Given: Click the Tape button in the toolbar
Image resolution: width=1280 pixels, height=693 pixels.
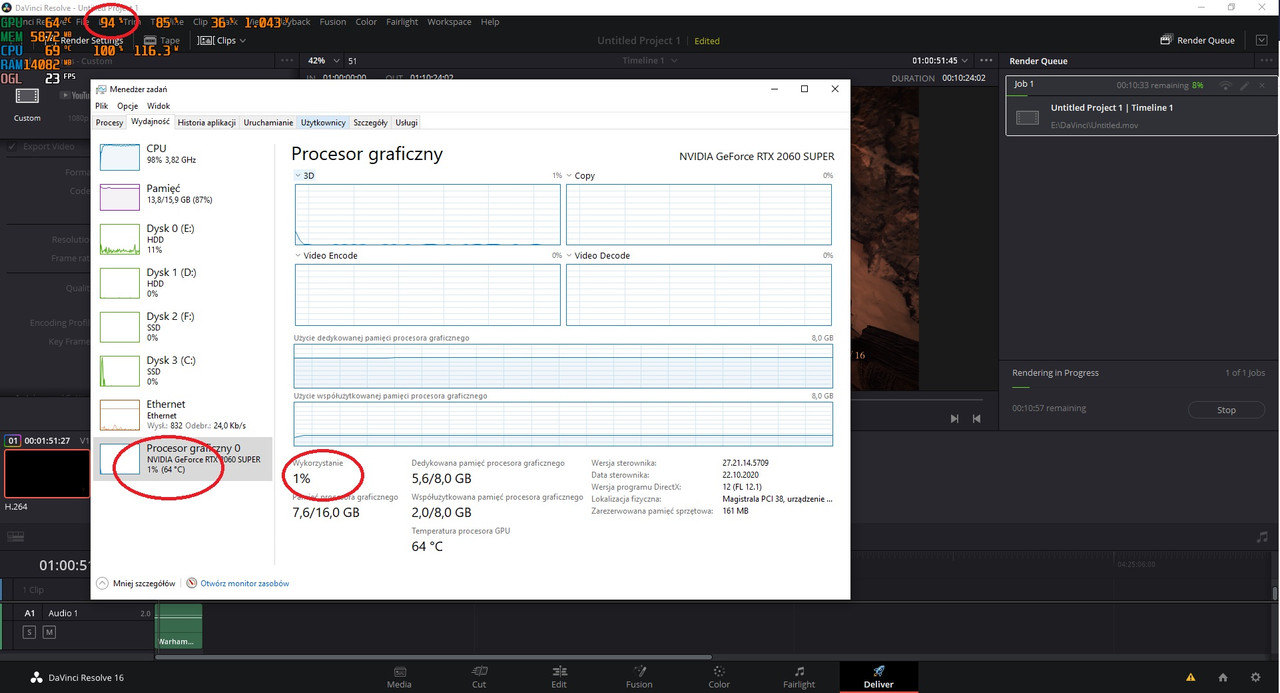Looking at the screenshot, I should pos(161,41).
